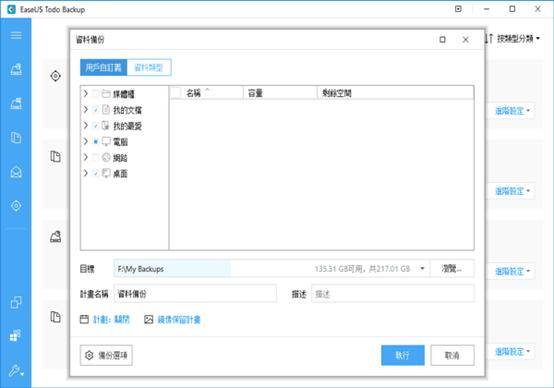Uncheck the 我的文檔 checkbox

click(95, 110)
